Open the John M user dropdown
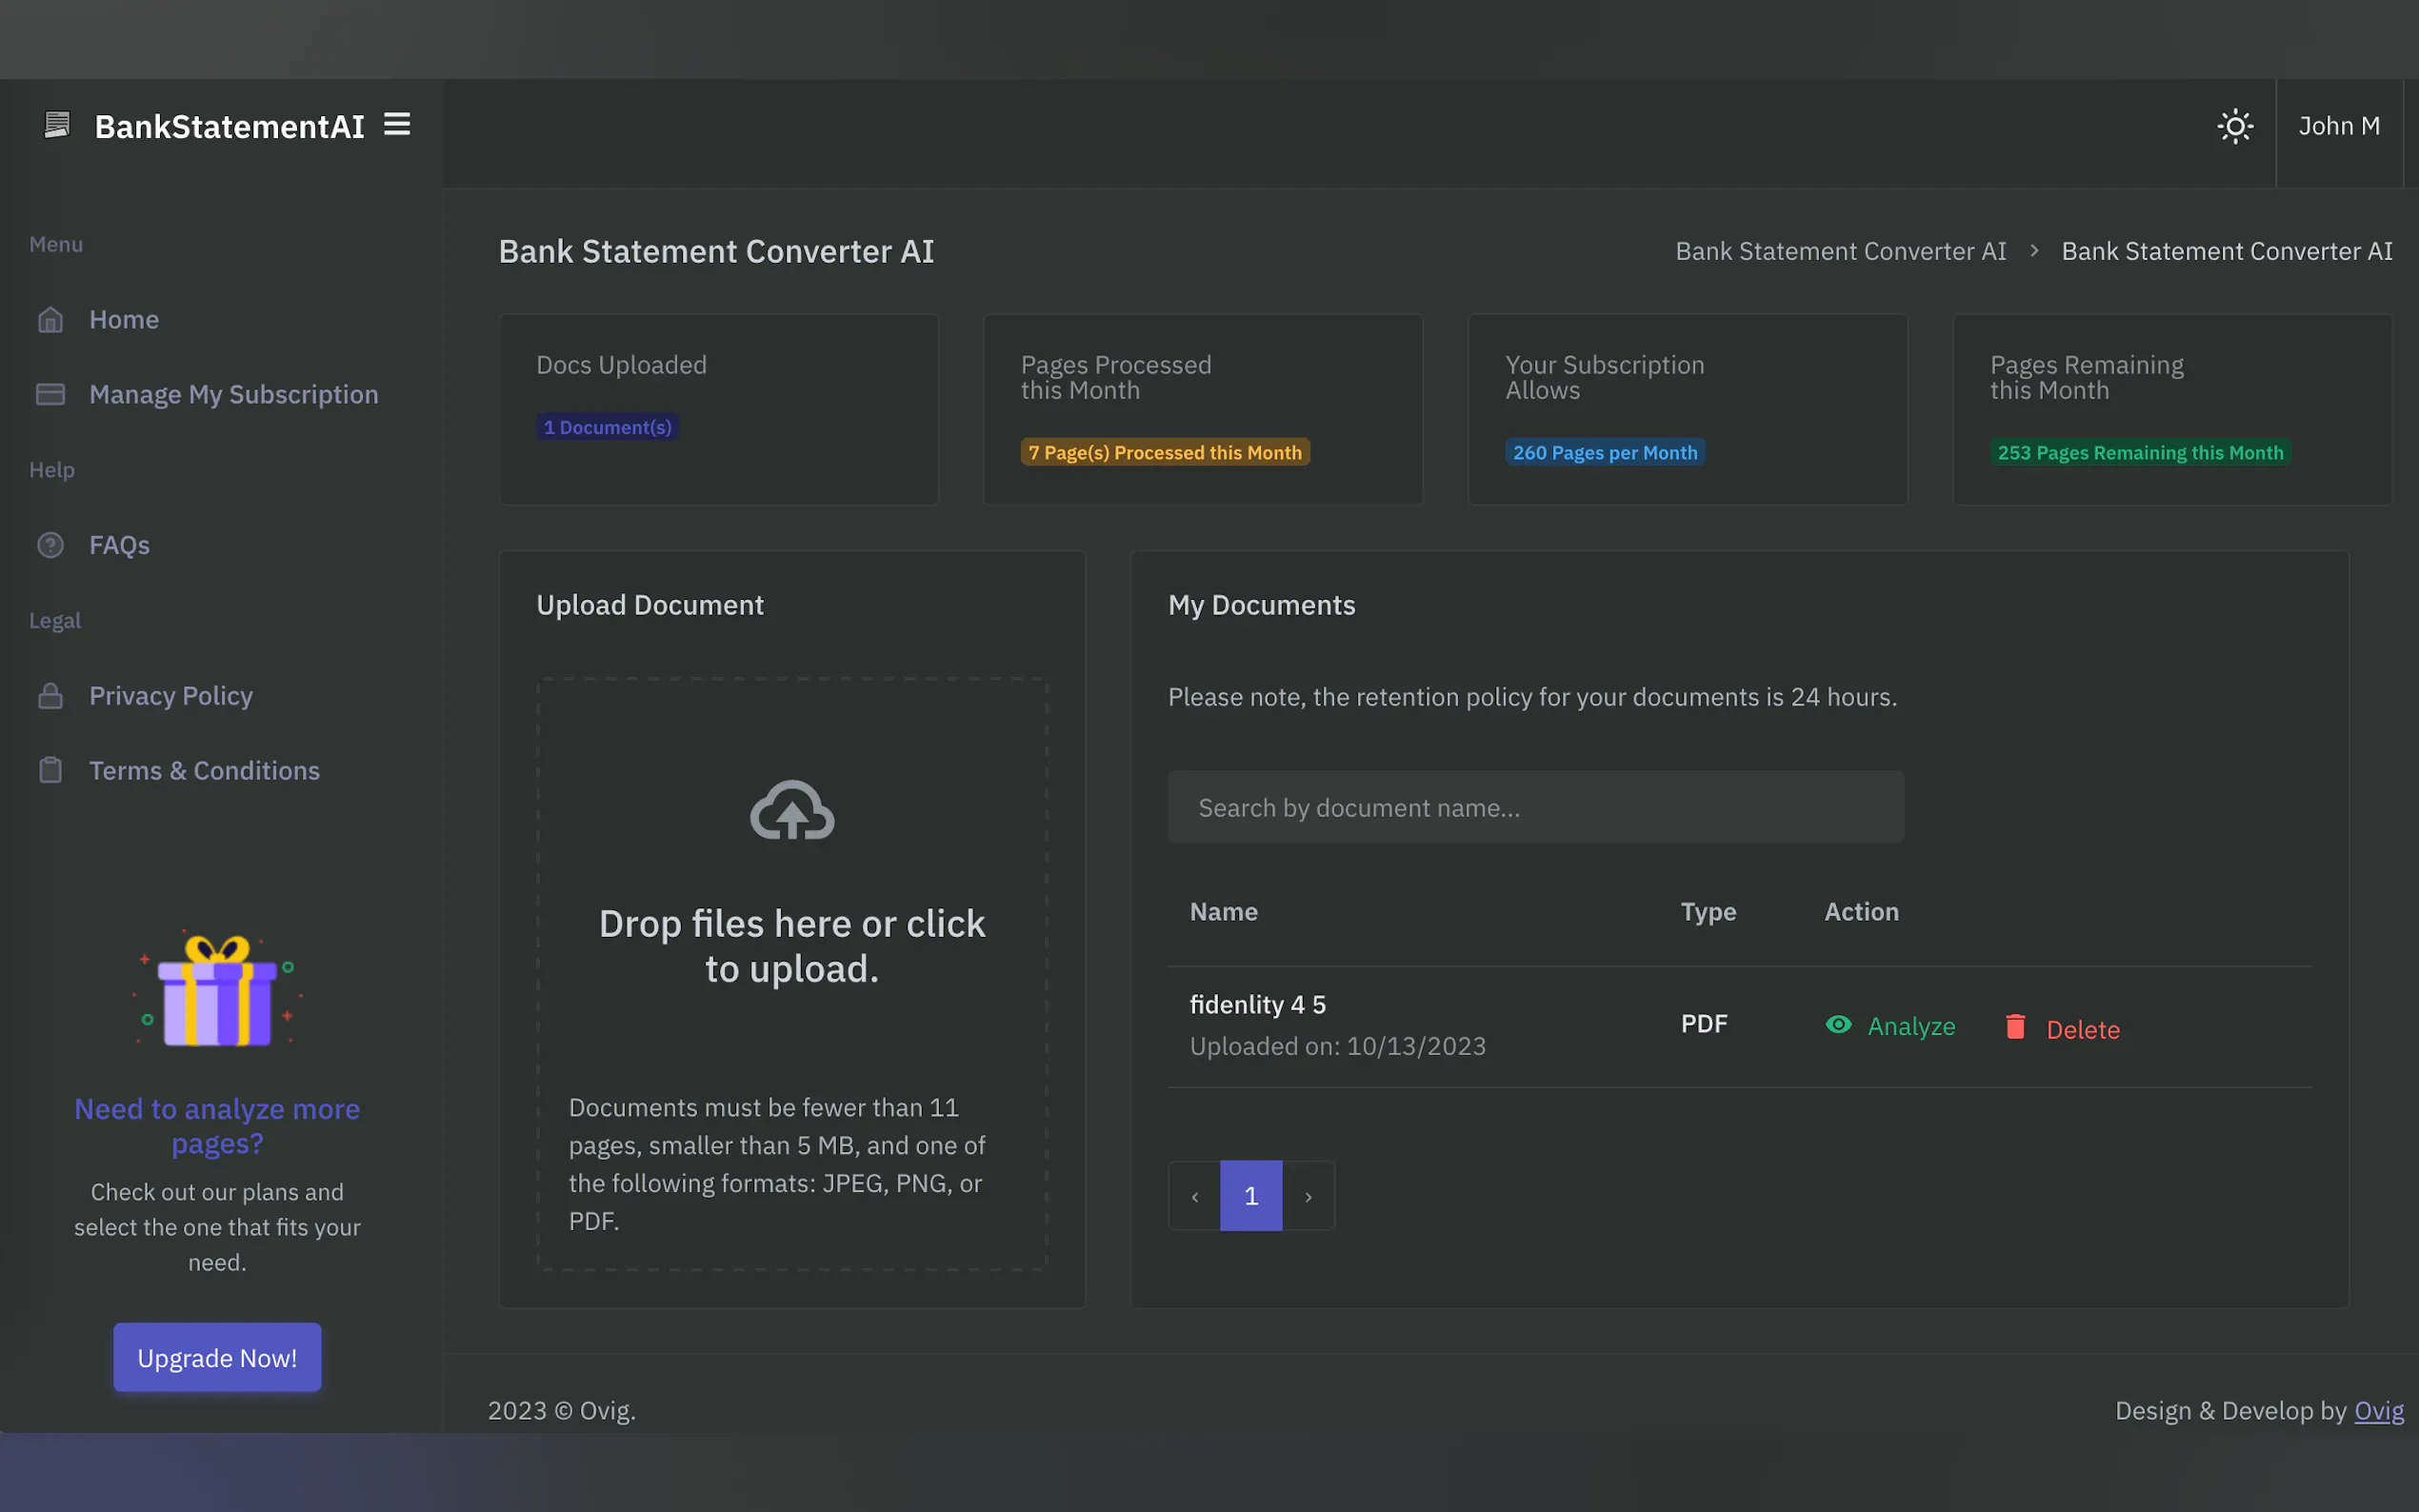This screenshot has height=1512, width=2419. (x=2338, y=126)
